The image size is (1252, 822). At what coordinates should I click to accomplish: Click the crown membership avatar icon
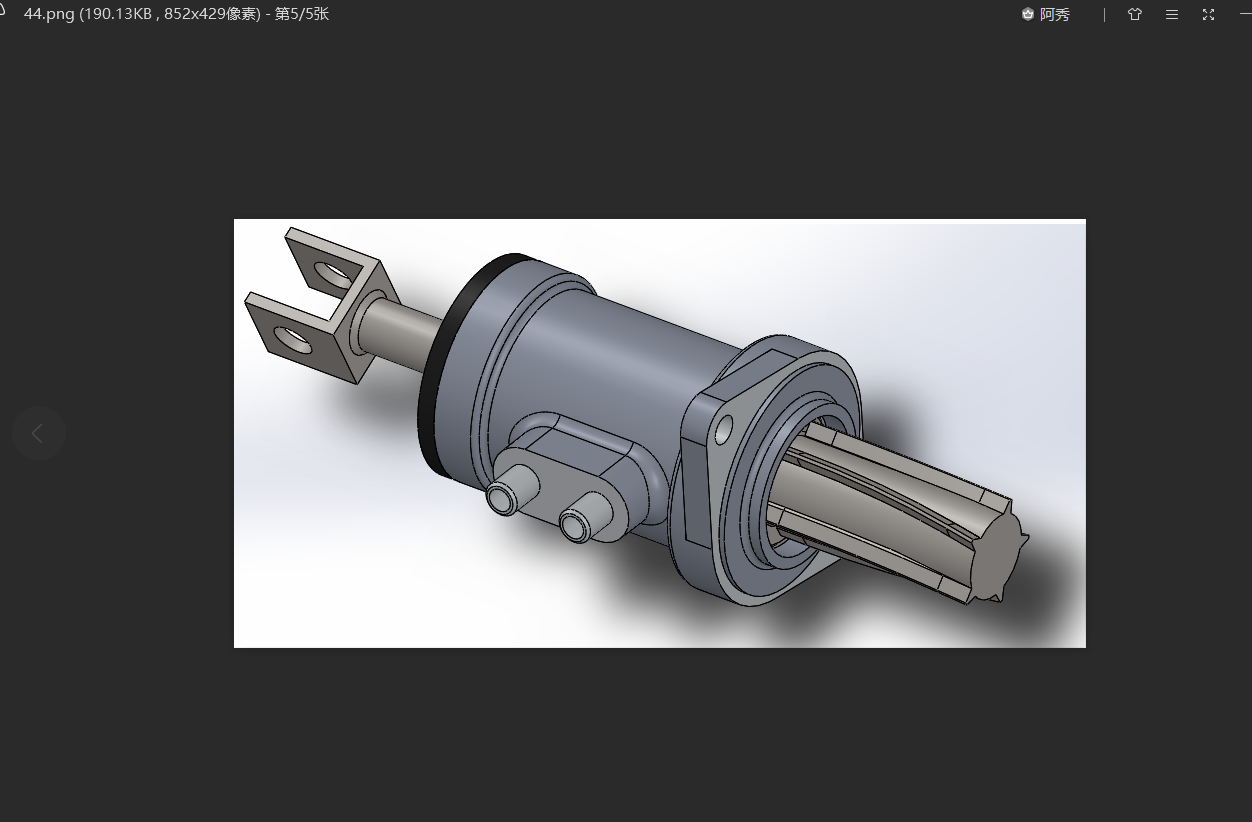(1027, 14)
